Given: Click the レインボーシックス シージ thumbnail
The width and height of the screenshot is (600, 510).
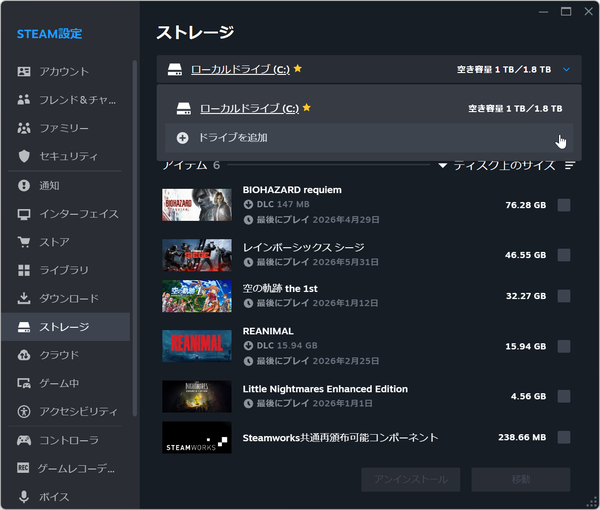Looking at the screenshot, I should click(x=197, y=255).
